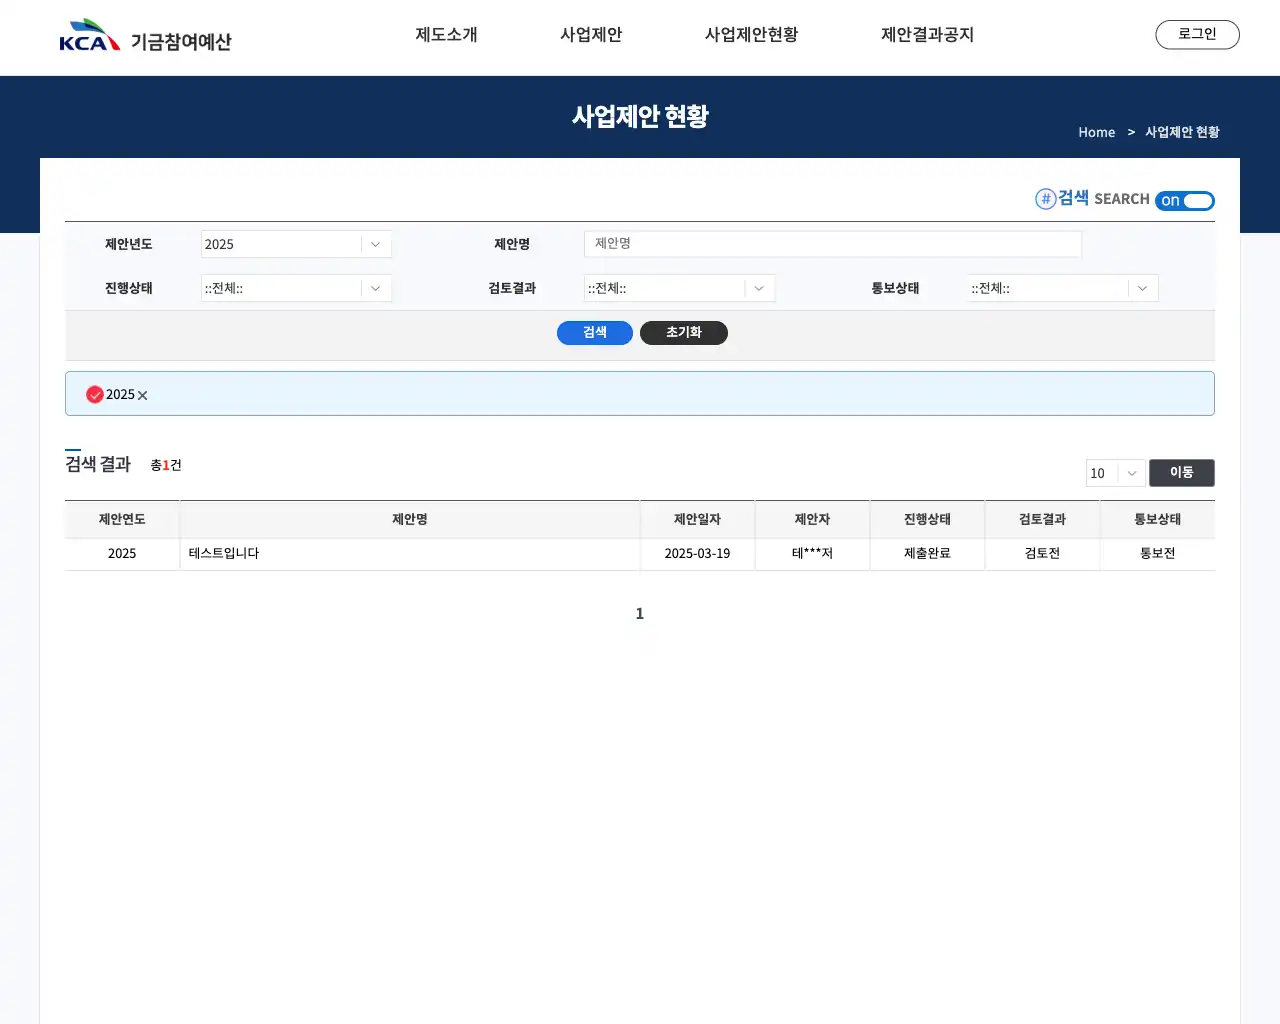
Task: Navigate to the 사업제안 menu
Action: pos(591,34)
